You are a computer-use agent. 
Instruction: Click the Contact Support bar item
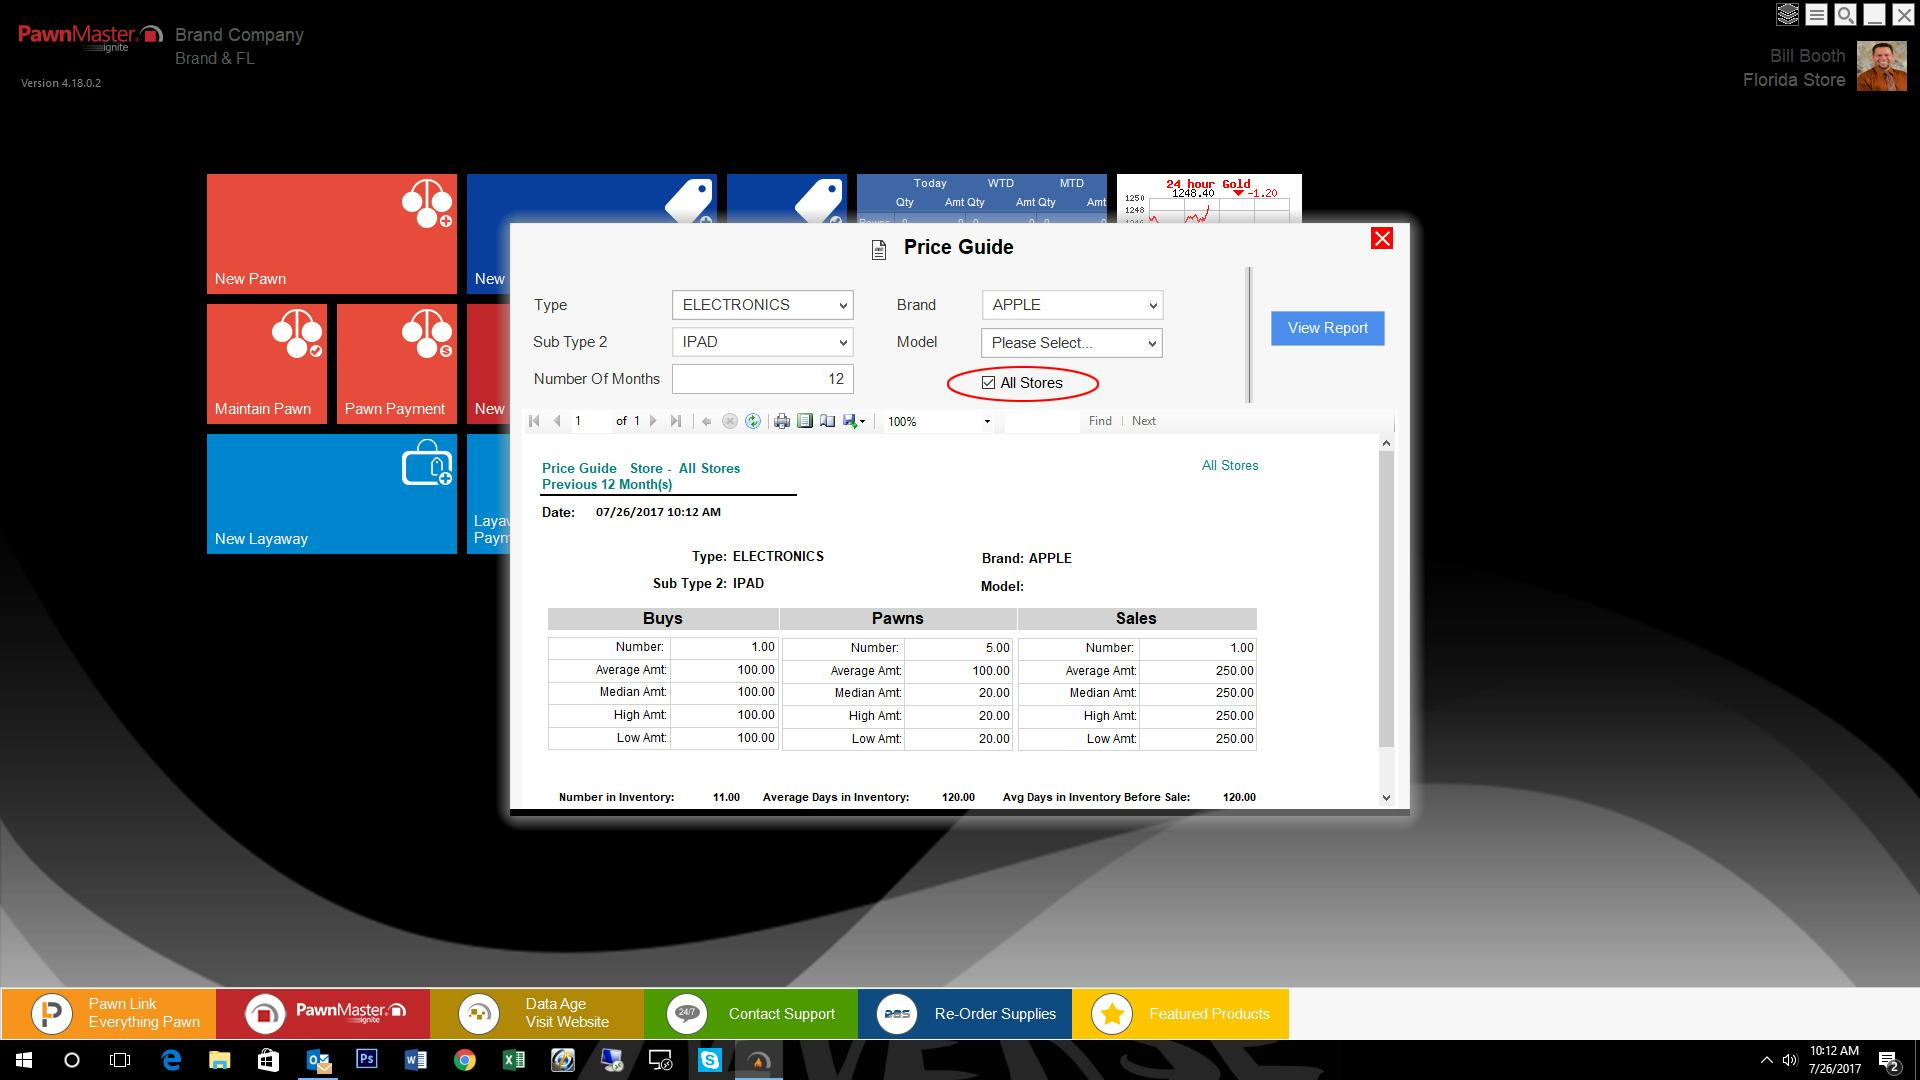click(x=751, y=1014)
